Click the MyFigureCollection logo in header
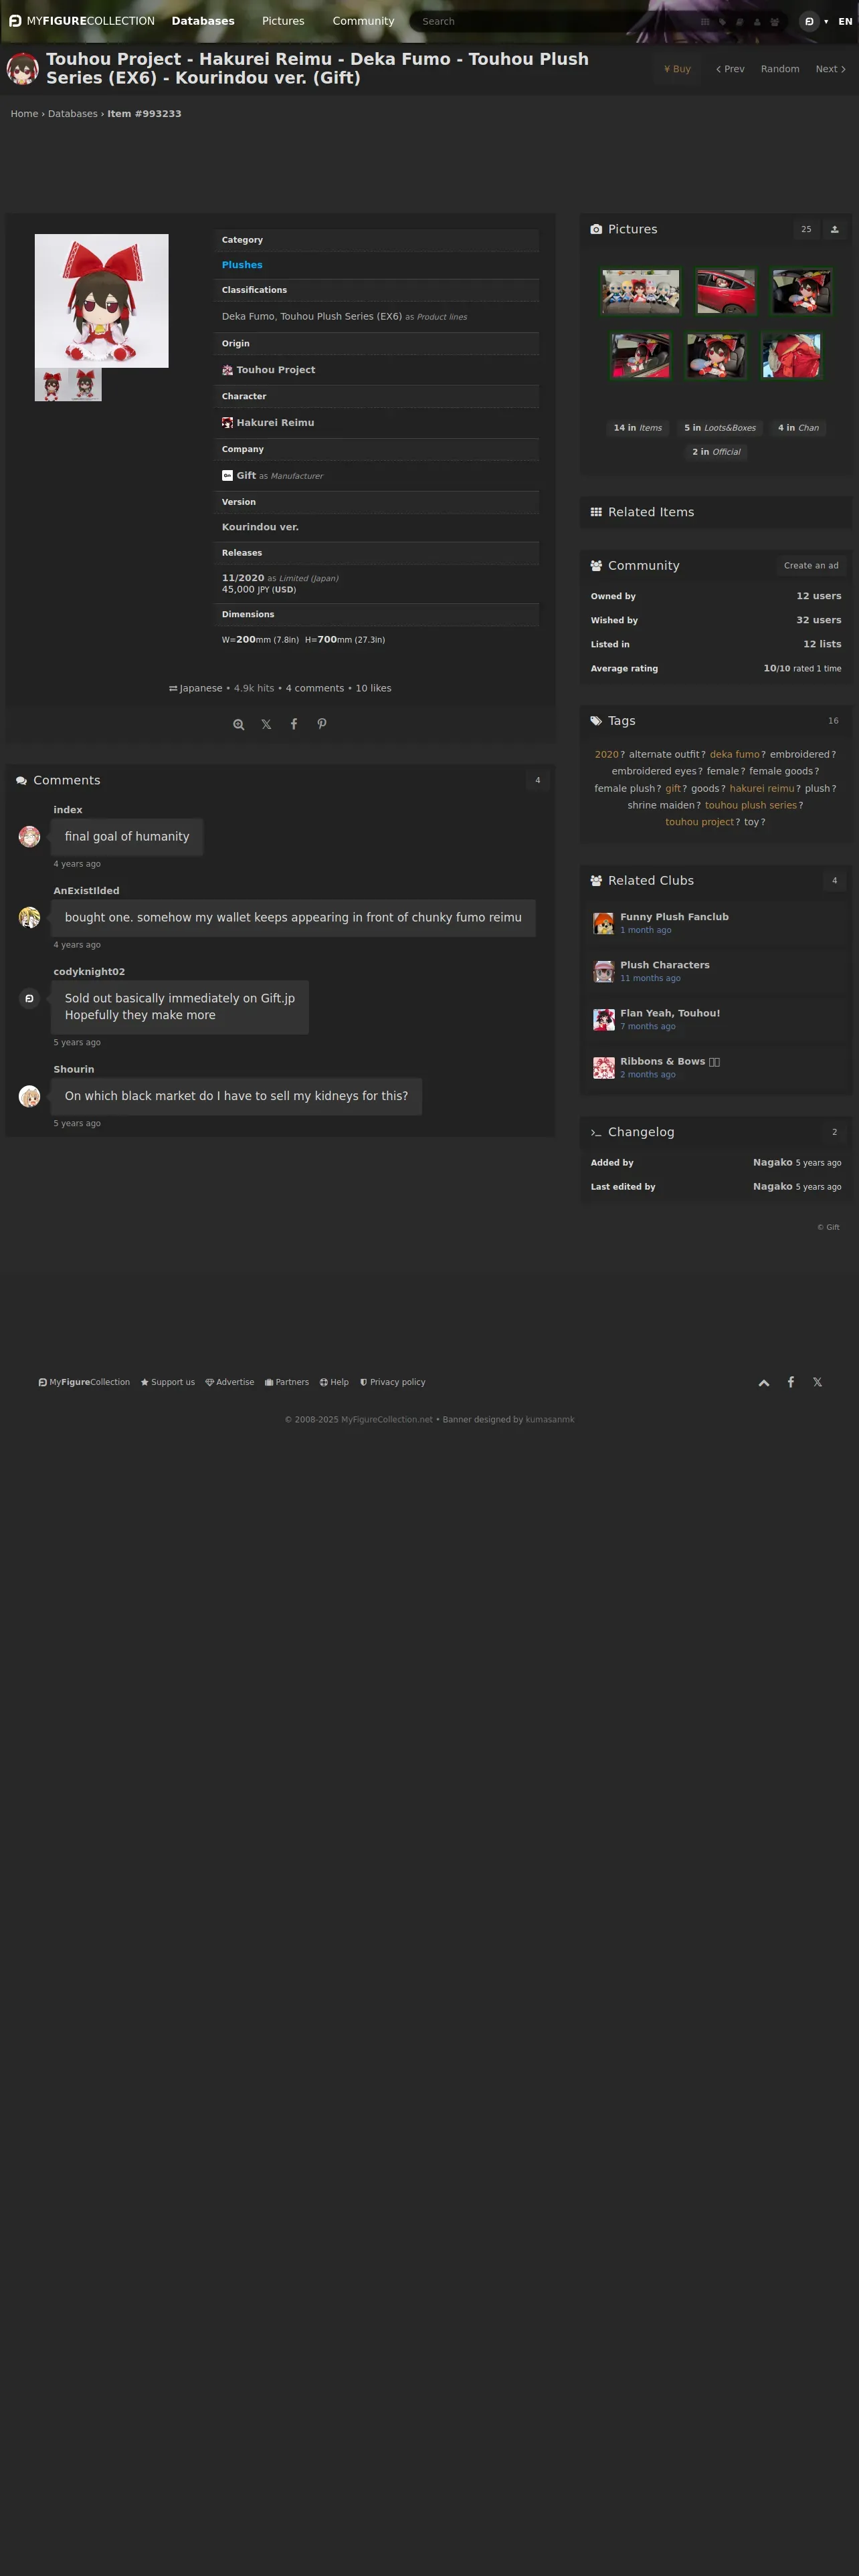 coord(82,21)
